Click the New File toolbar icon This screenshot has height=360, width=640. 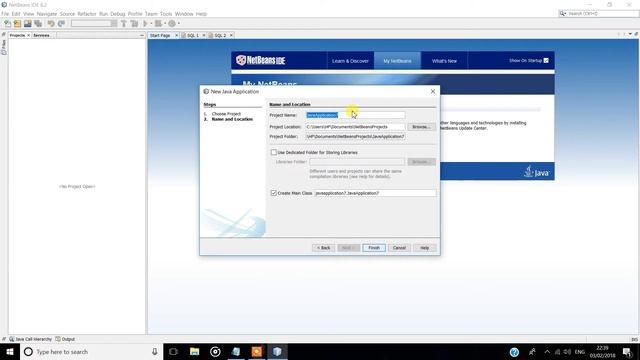tap(7, 24)
